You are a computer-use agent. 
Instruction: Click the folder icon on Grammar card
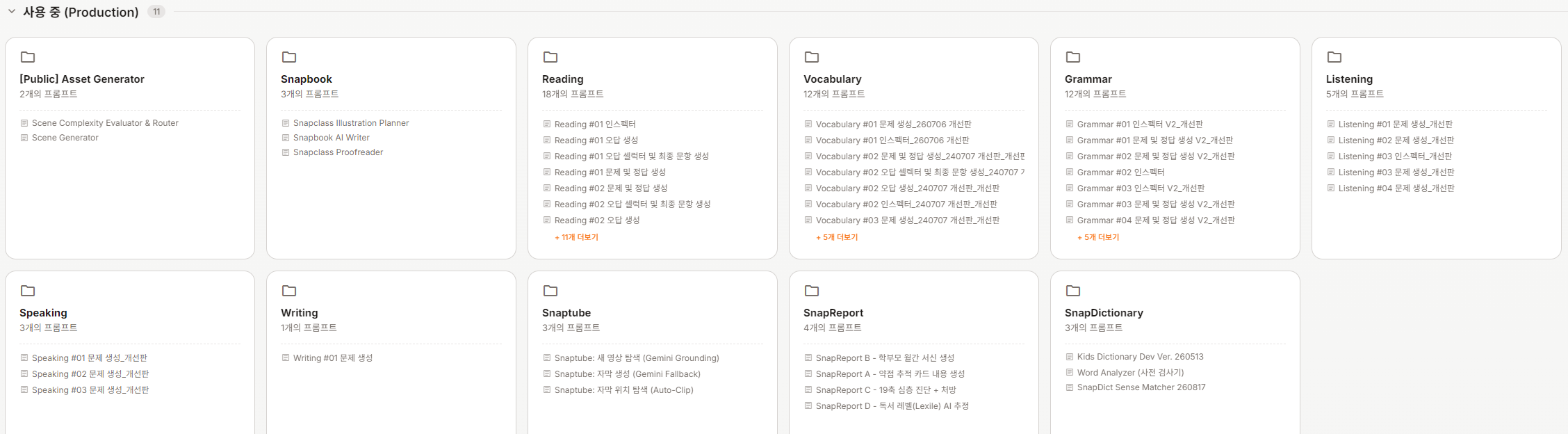click(1073, 57)
